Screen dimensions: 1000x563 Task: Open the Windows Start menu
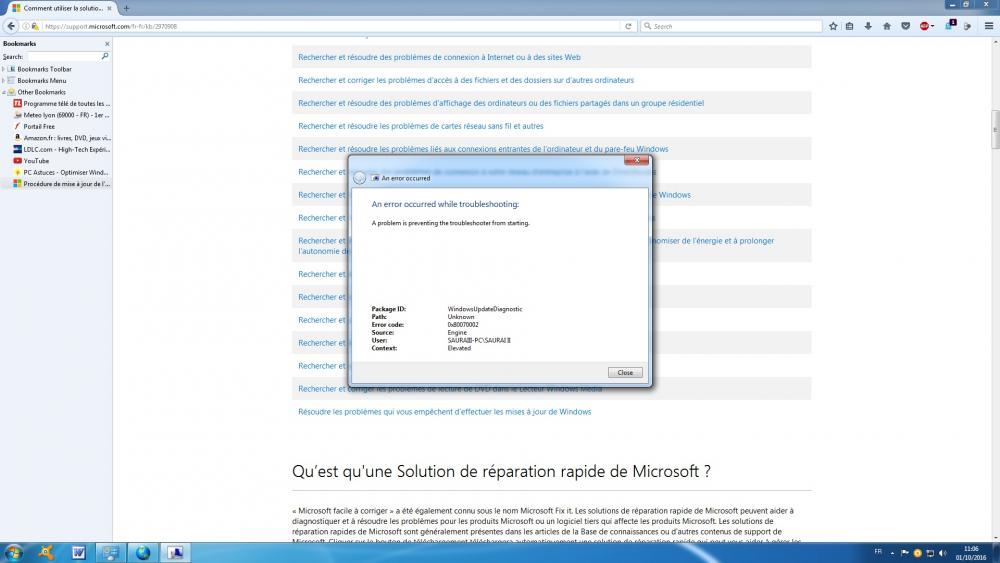13,552
